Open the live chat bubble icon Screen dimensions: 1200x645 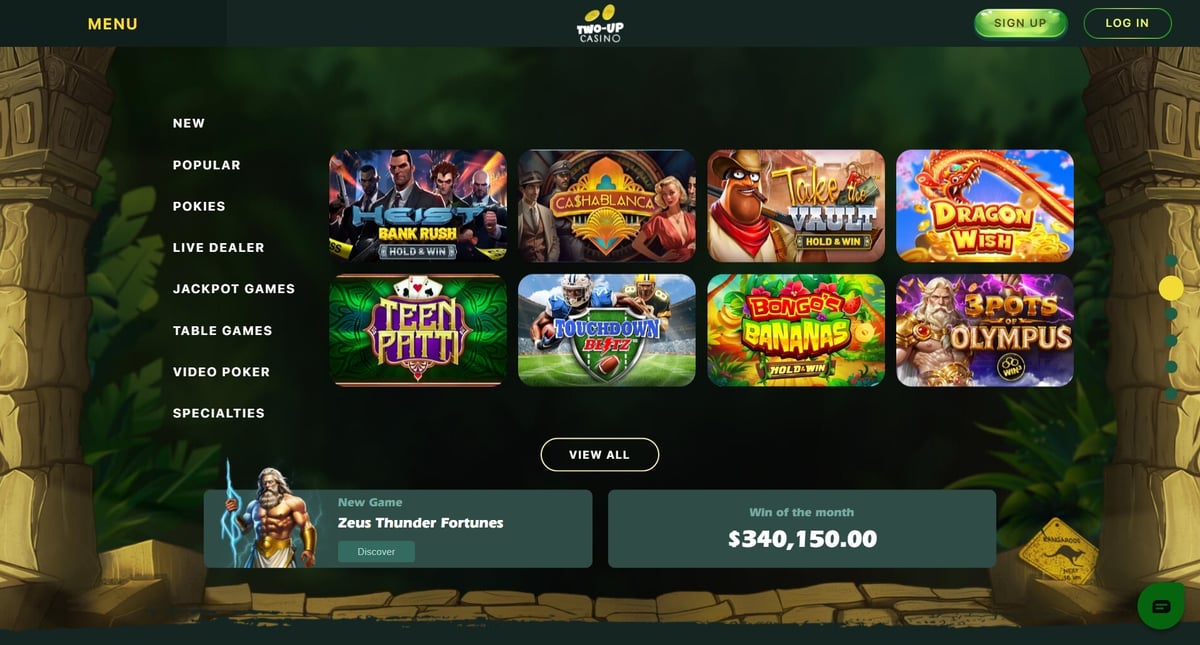(x=1161, y=606)
